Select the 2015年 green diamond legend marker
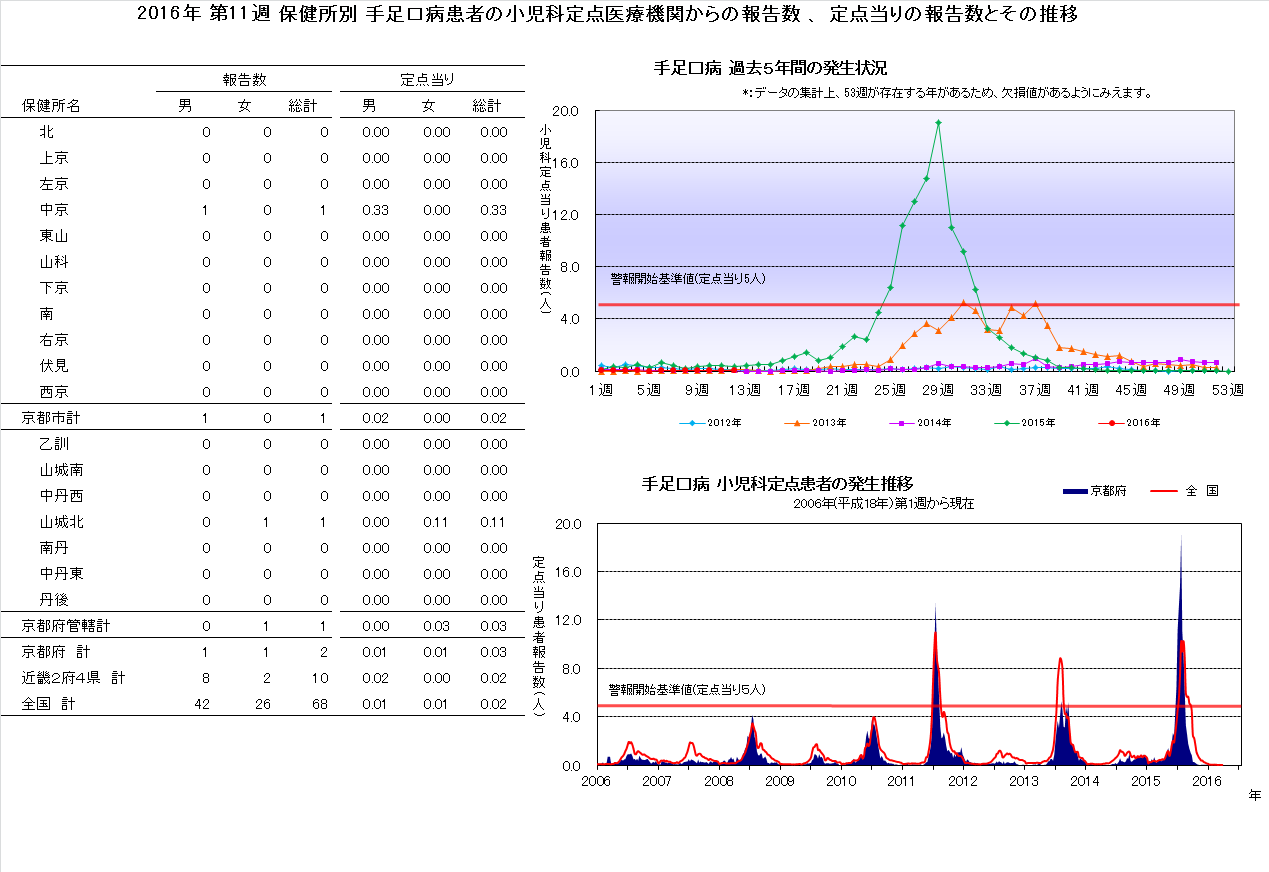 point(1010,423)
